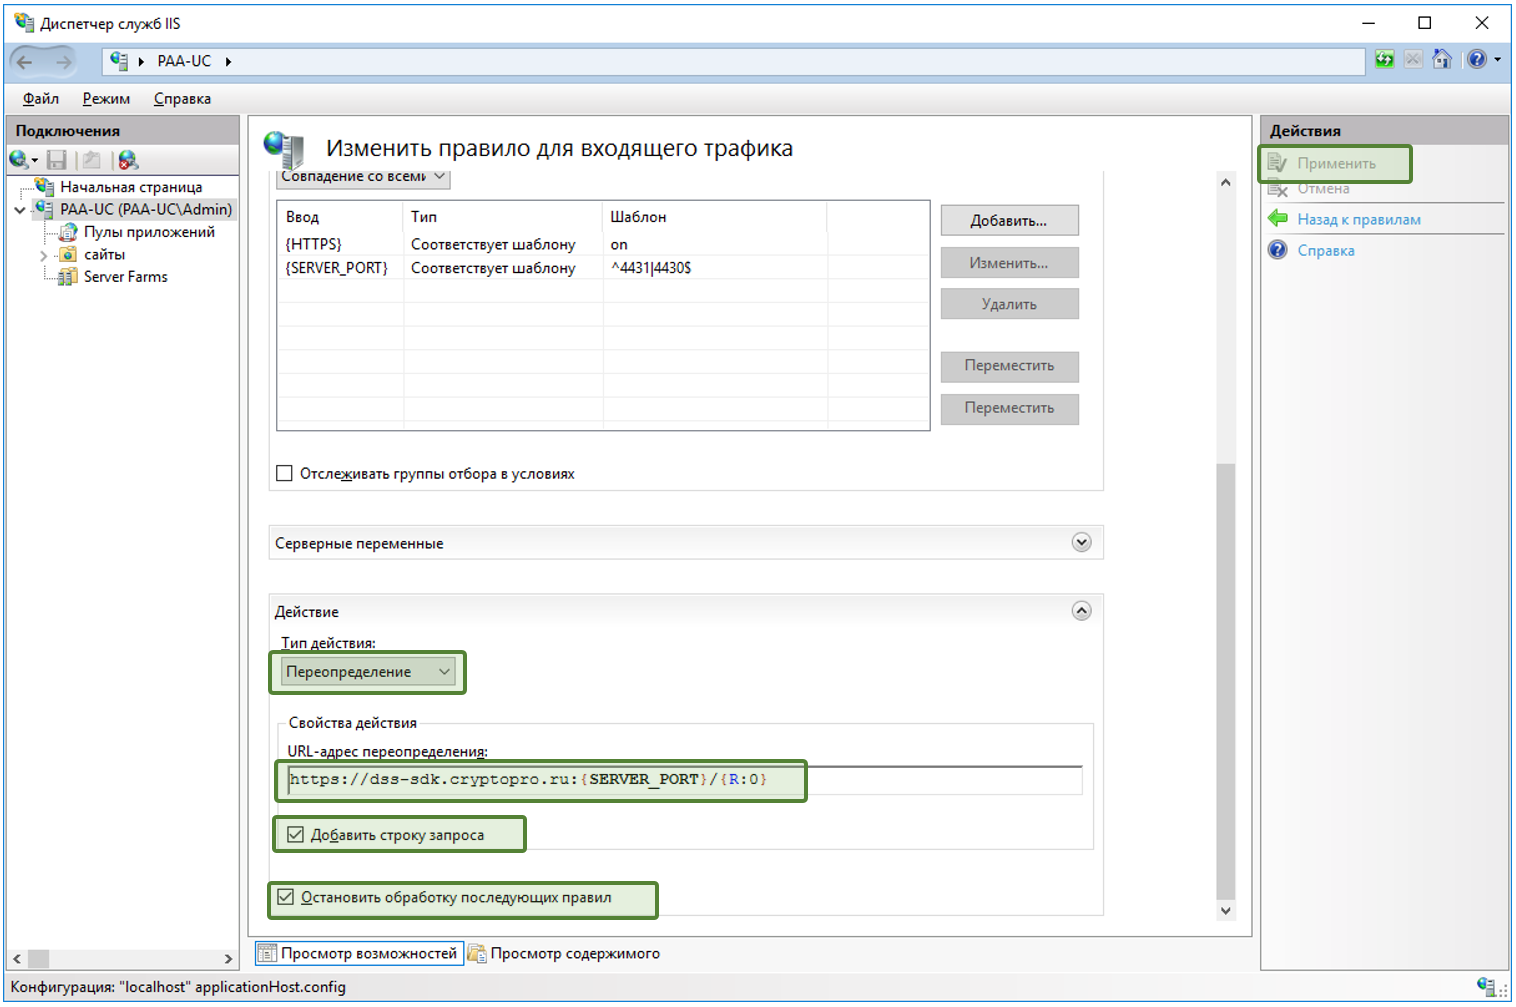Image resolution: width=1516 pixels, height=1007 pixels.
Task: Click Назад к правилам link
Action: click(x=1359, y=219)
